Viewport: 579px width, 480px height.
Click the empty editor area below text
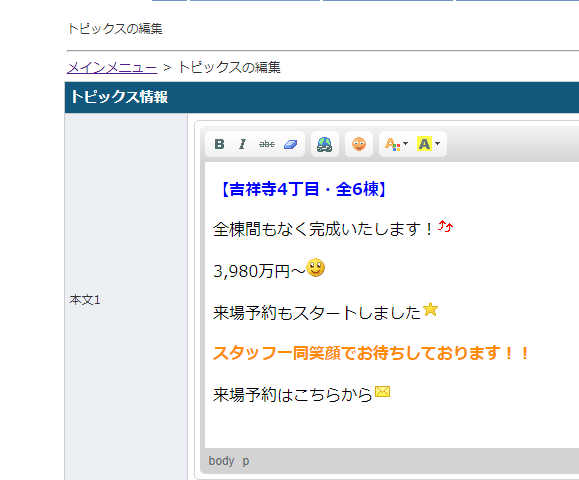pyautogui.click(x=391, y=426)
